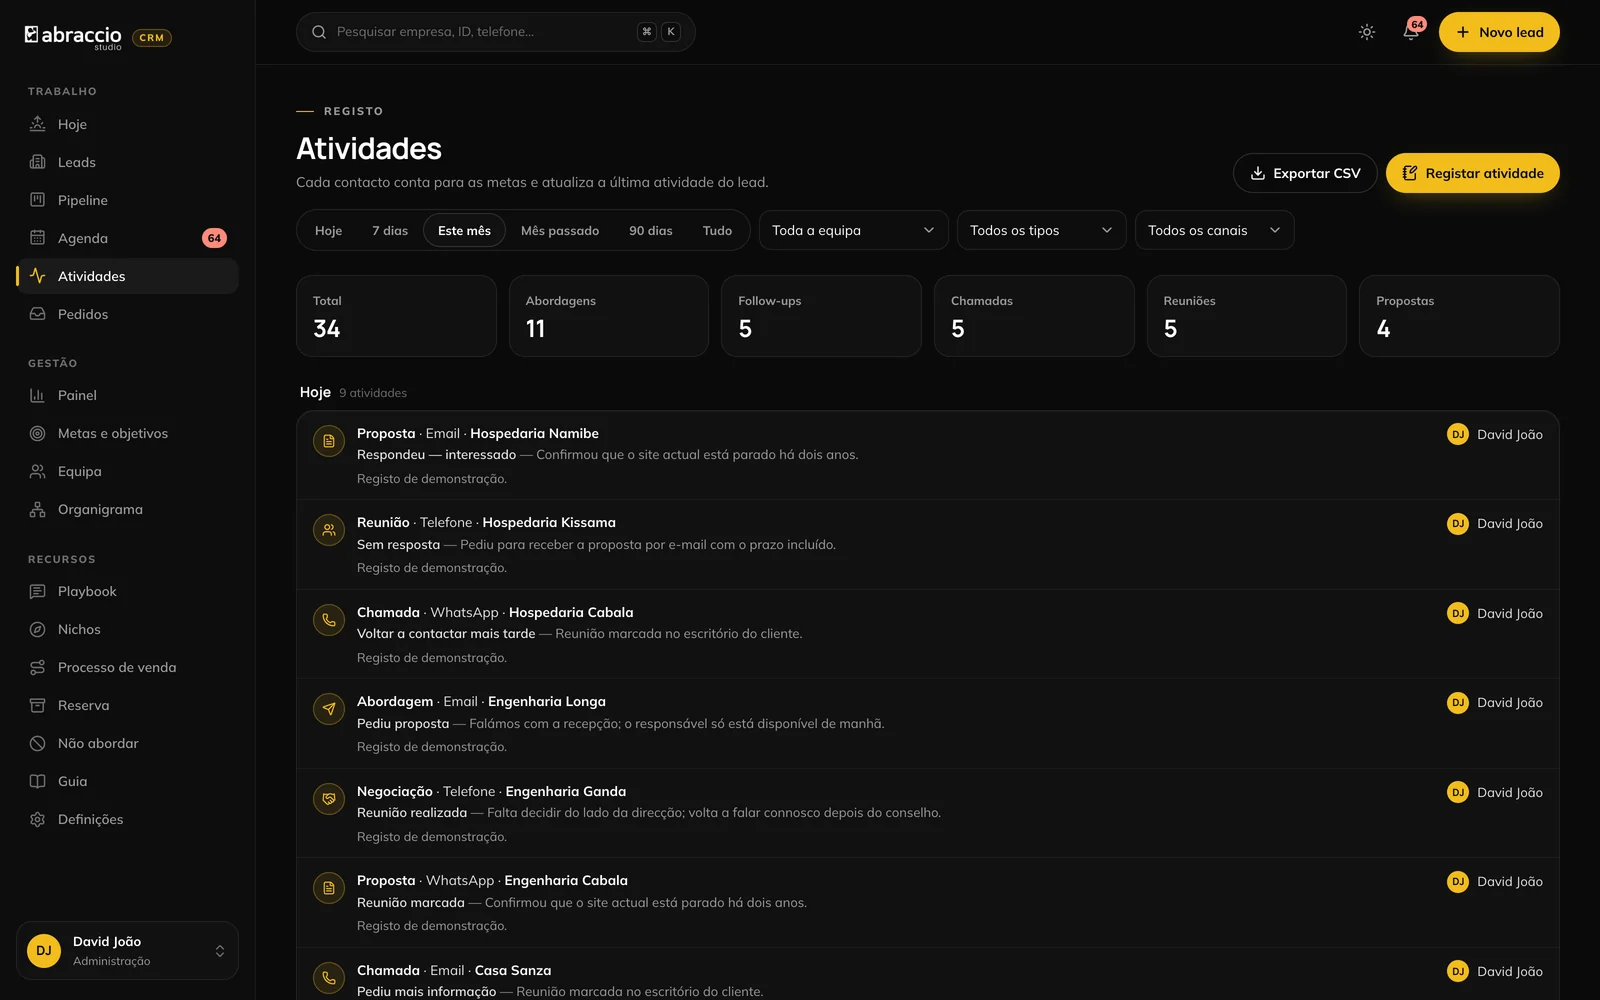Open Reserva archive icon
This screenshot has width=1600, height=1000.
38,705
